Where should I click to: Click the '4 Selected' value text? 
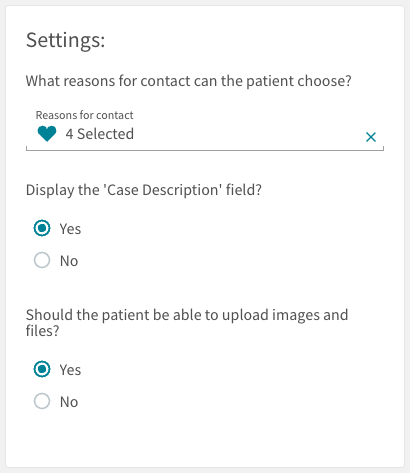point(100,134)
